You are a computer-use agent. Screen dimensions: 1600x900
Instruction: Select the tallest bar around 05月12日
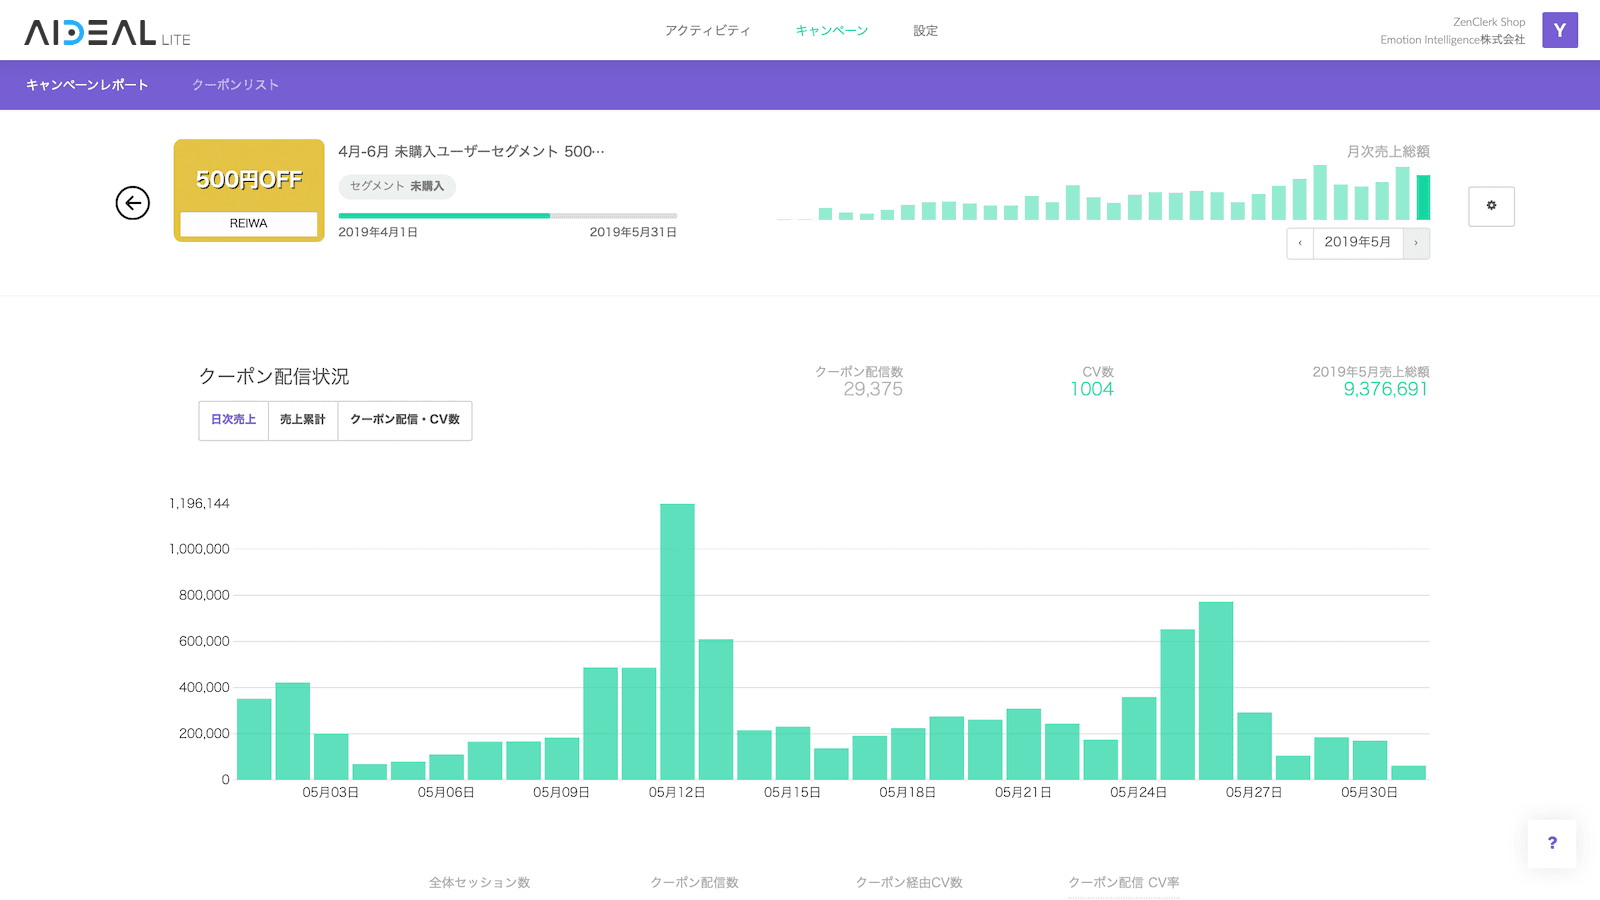click(x=678, y=640)
